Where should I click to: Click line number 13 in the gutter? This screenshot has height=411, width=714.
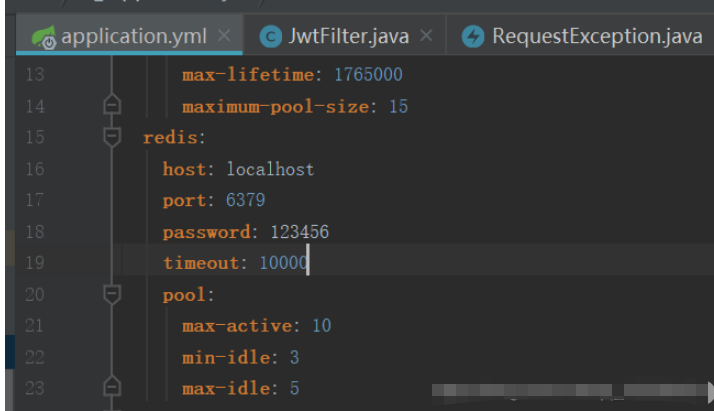[x=34, y=75]
